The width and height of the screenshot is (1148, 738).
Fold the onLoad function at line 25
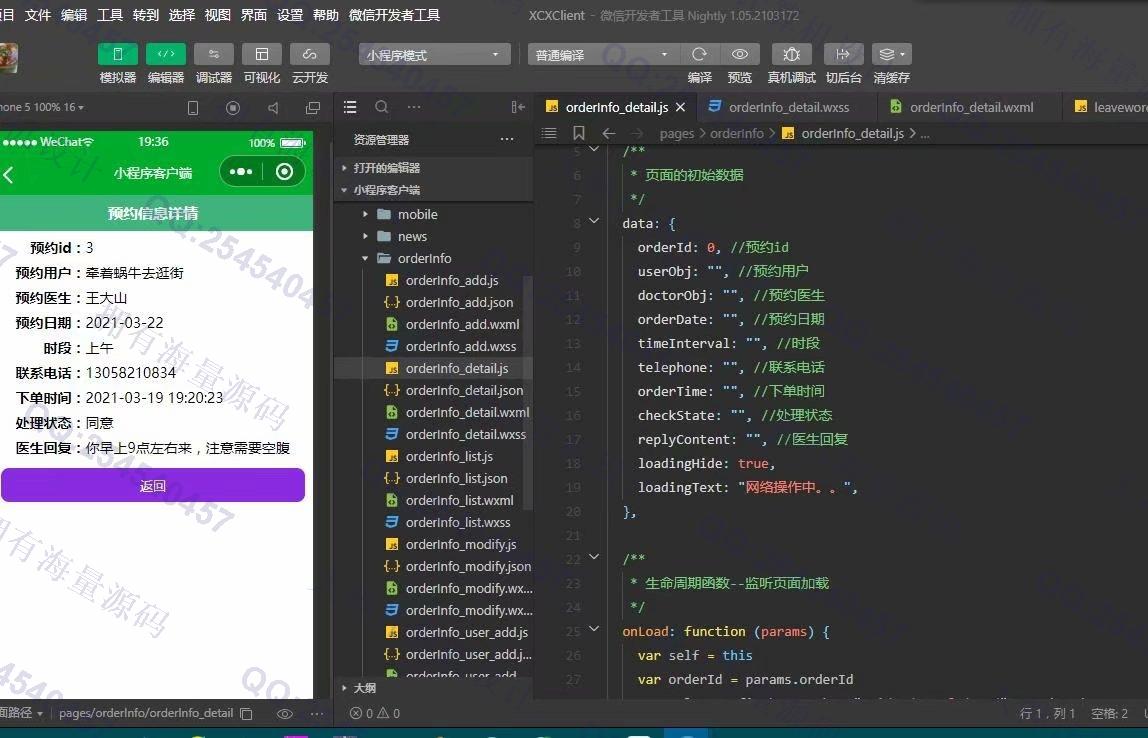(x=594, y=628)
